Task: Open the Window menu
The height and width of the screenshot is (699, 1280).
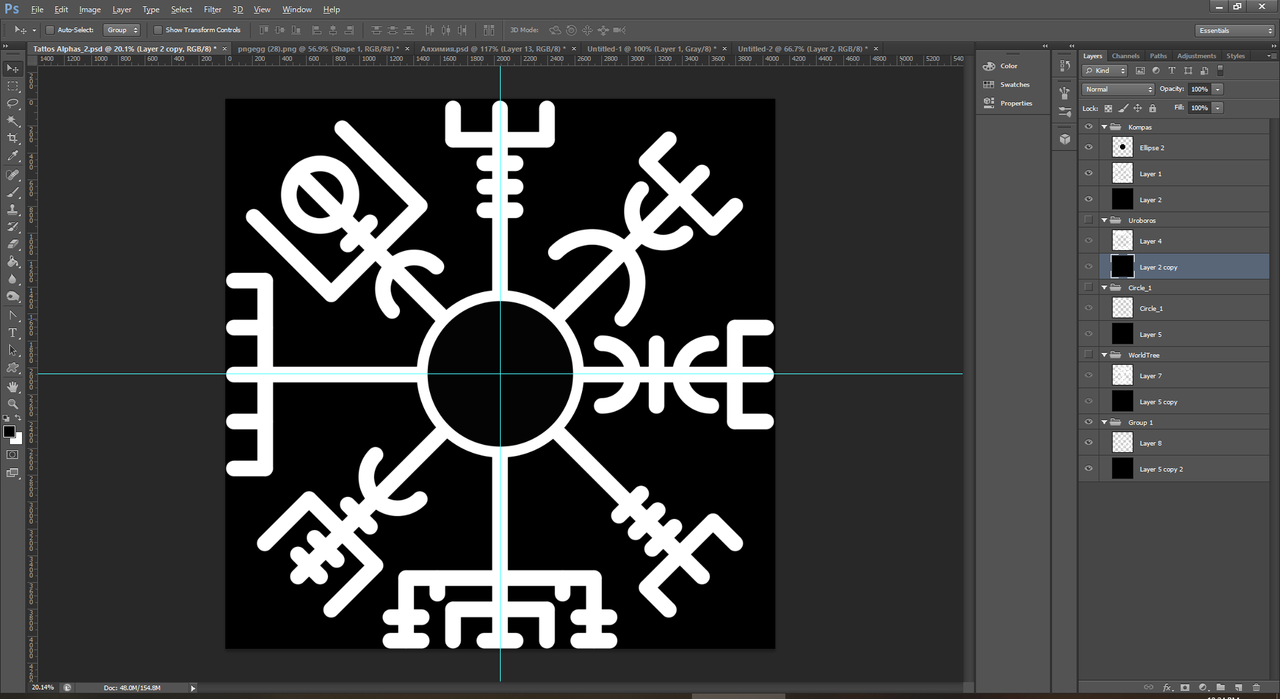Action: [297, 9]
